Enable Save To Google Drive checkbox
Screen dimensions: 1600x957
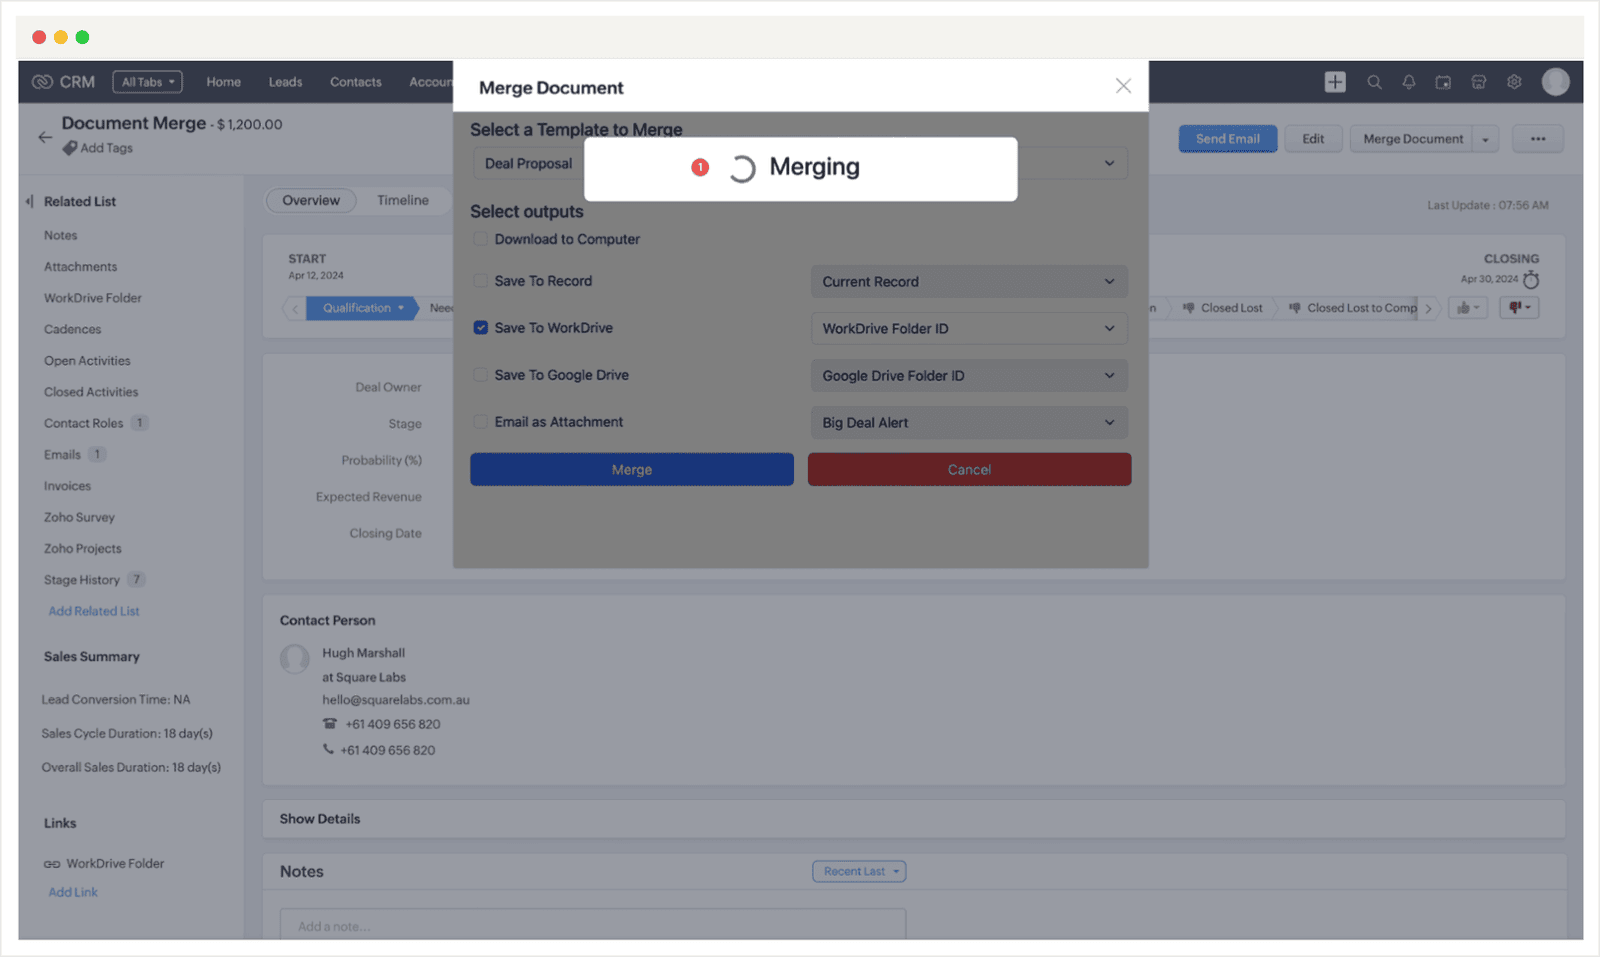pos(481,375)
